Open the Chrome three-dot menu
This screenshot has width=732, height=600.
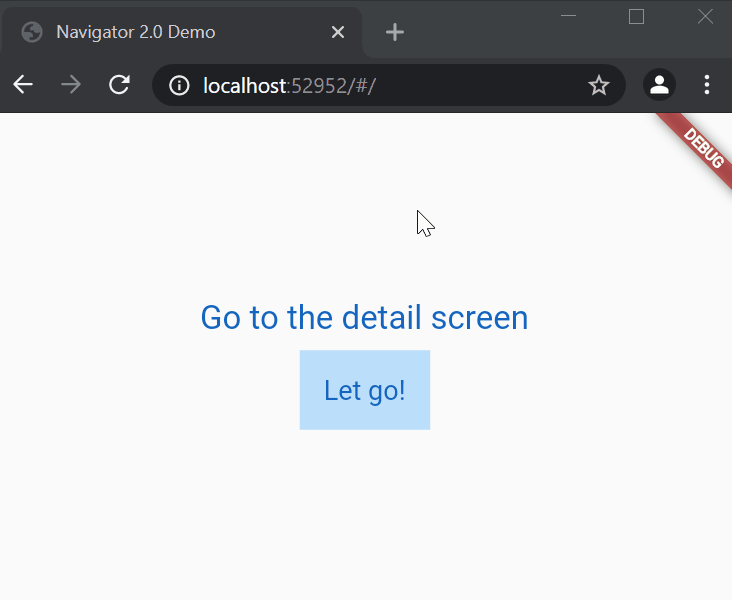[x=707, y=85]
